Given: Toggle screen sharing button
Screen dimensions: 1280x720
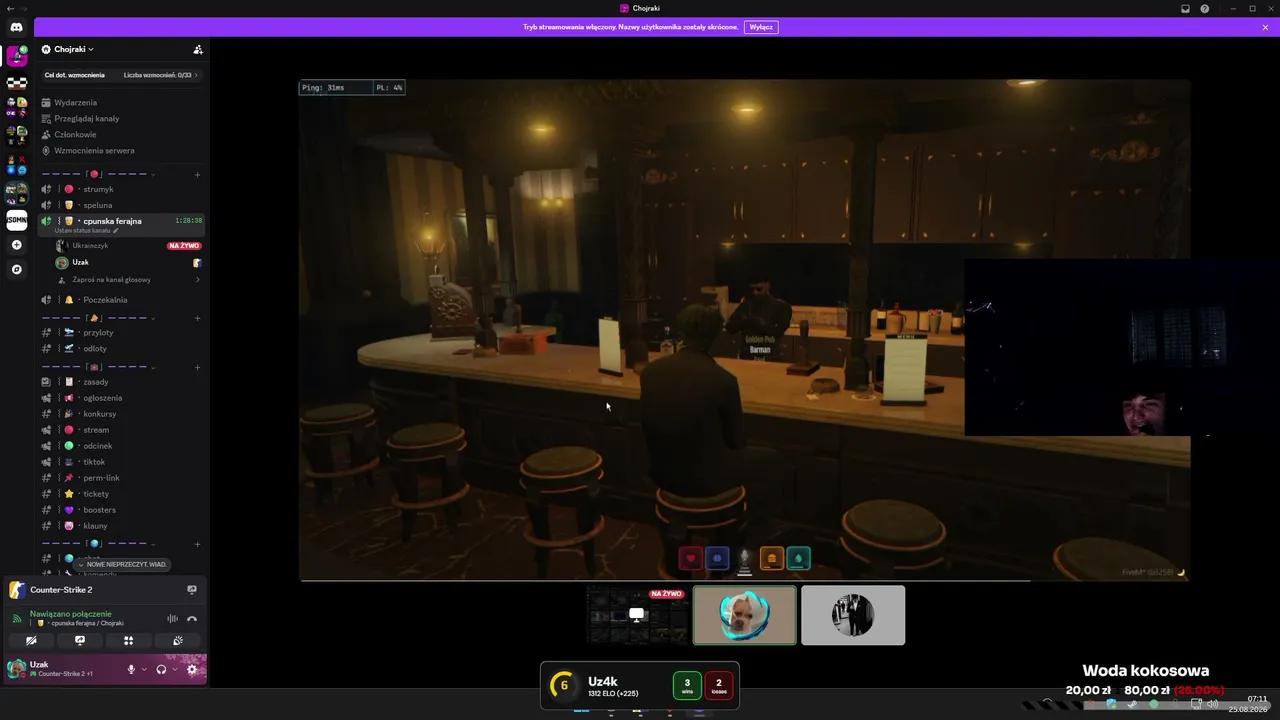Looking at the screenshot, I should click(80, 640).
